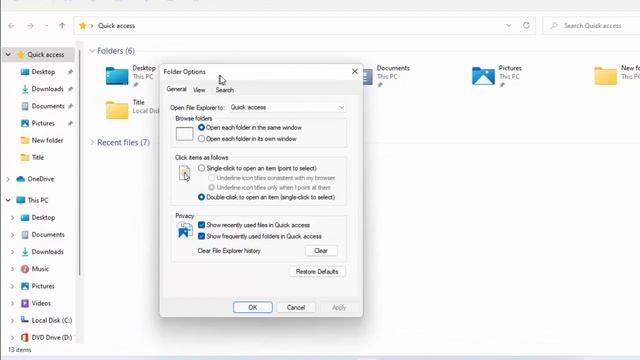The width and height of the screenshot is (640, 360).
Task: Refresh the Quick access view
Action: tap(527, 25)
